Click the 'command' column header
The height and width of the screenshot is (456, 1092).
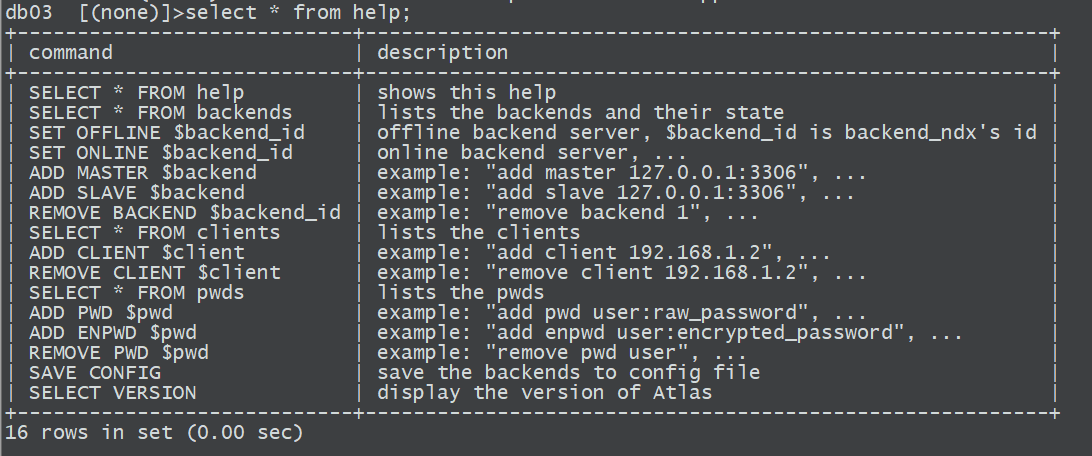[x=70, y=52]
